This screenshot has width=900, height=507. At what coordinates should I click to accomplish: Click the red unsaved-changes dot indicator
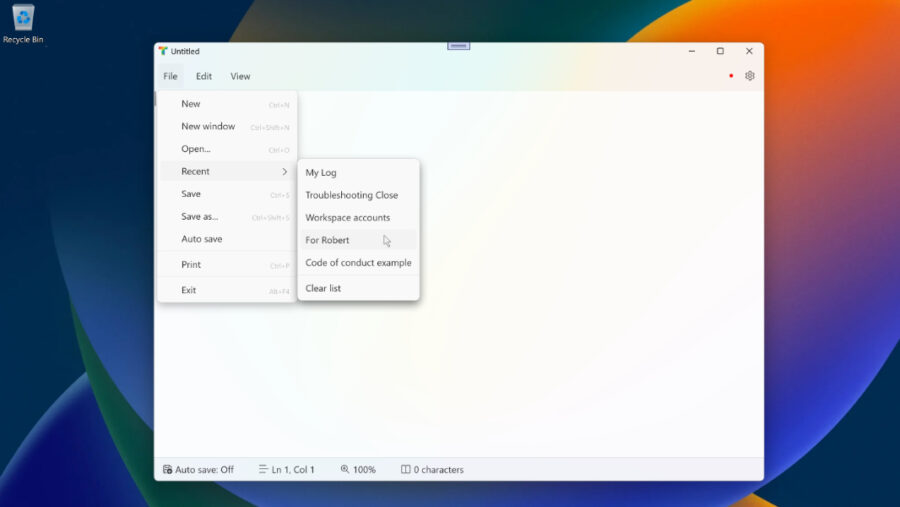731,76
